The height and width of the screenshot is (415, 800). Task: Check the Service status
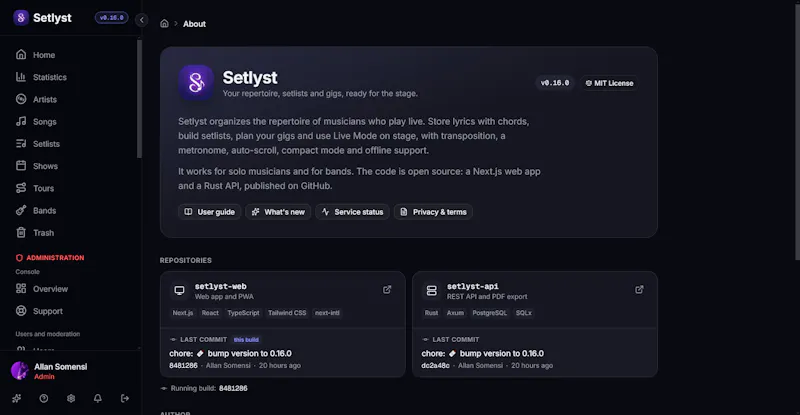(x=353, y=212)
